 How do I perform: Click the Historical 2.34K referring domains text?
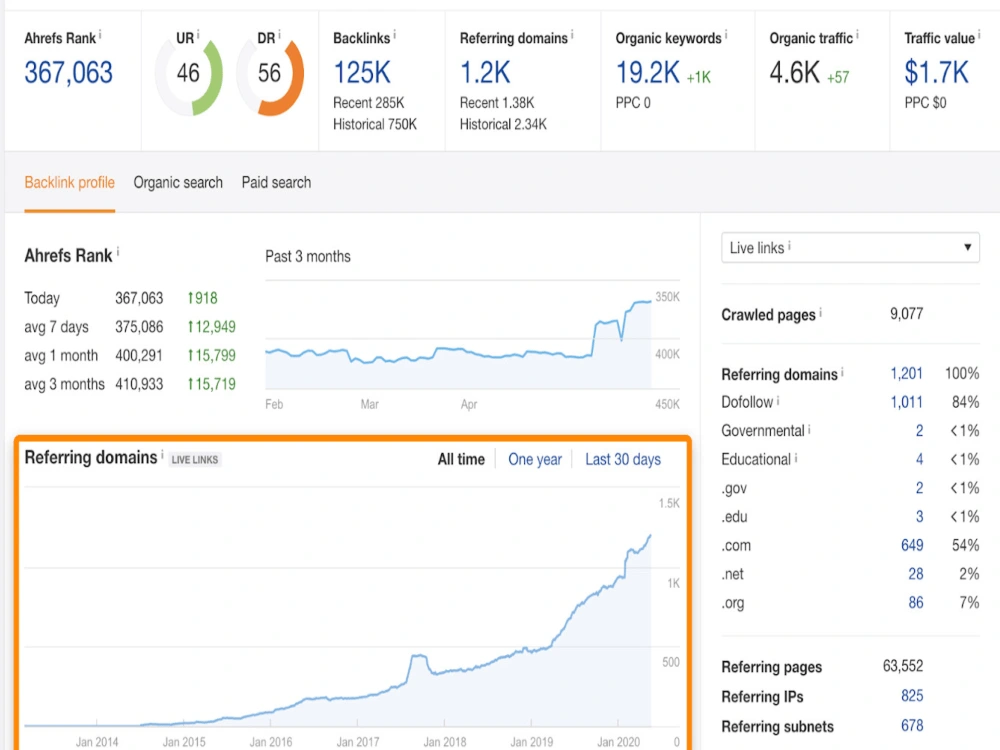(503, 124)
